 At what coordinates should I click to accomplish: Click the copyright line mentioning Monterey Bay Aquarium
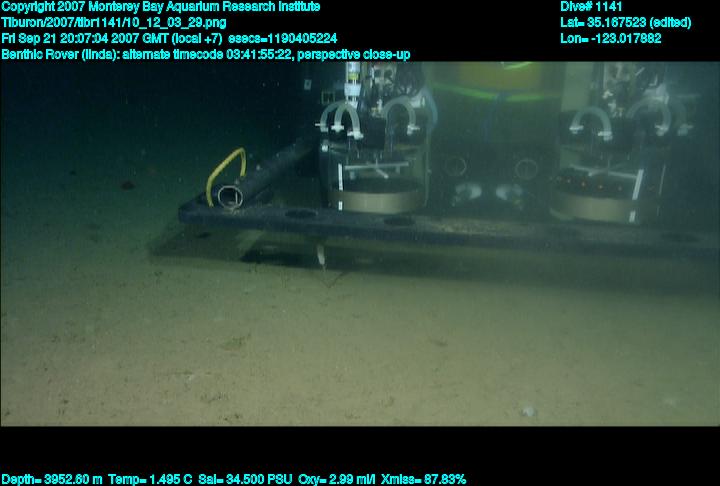coord(161,7)
